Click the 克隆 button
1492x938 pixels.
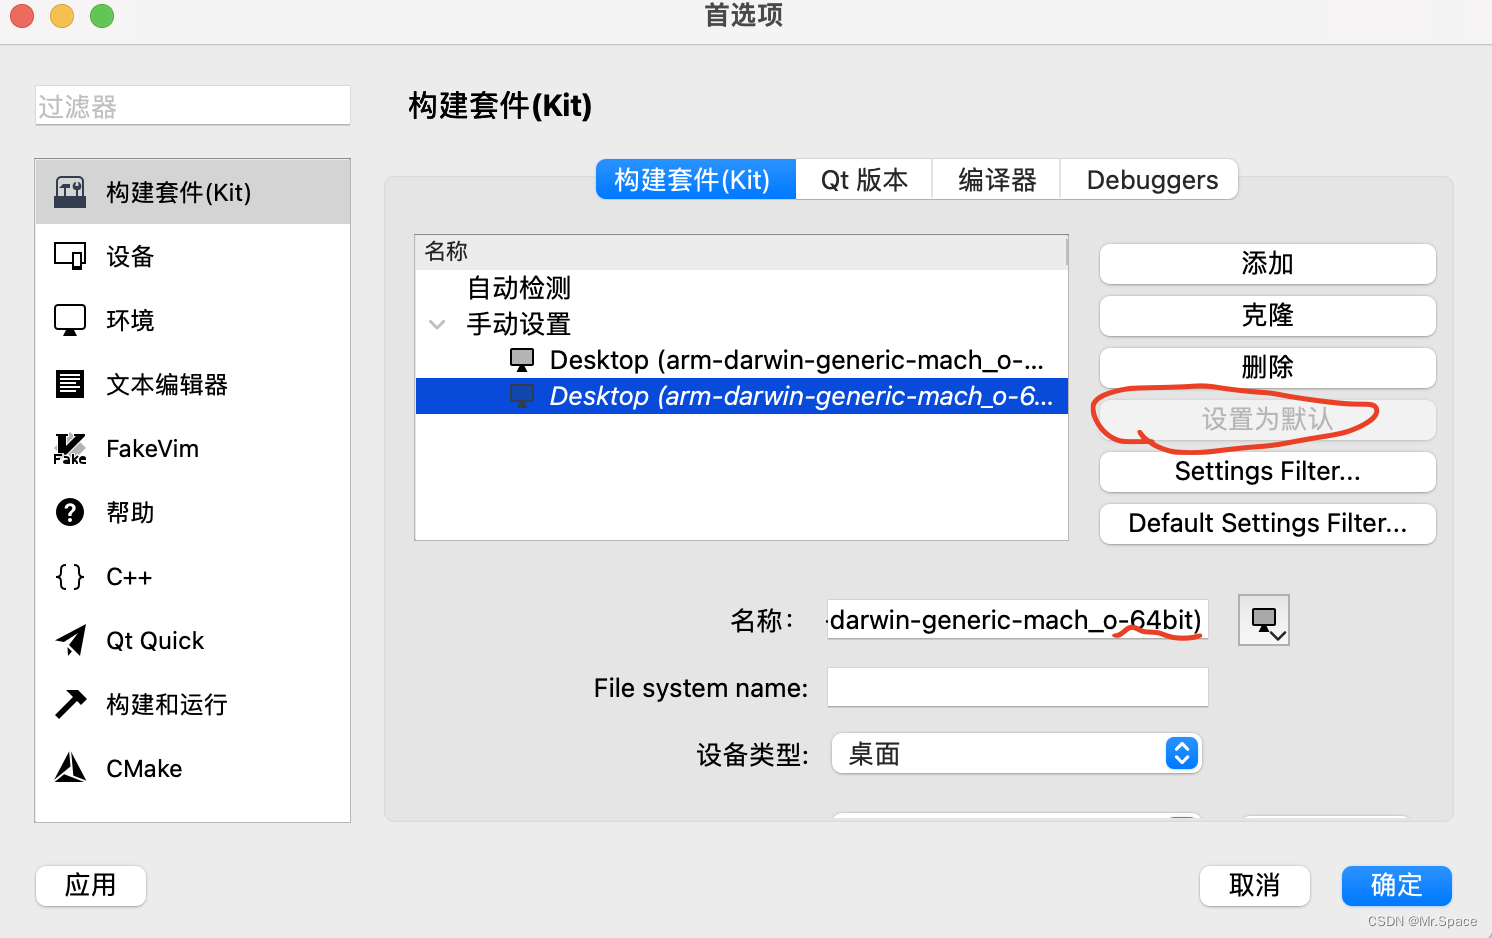pos(1268,316)
